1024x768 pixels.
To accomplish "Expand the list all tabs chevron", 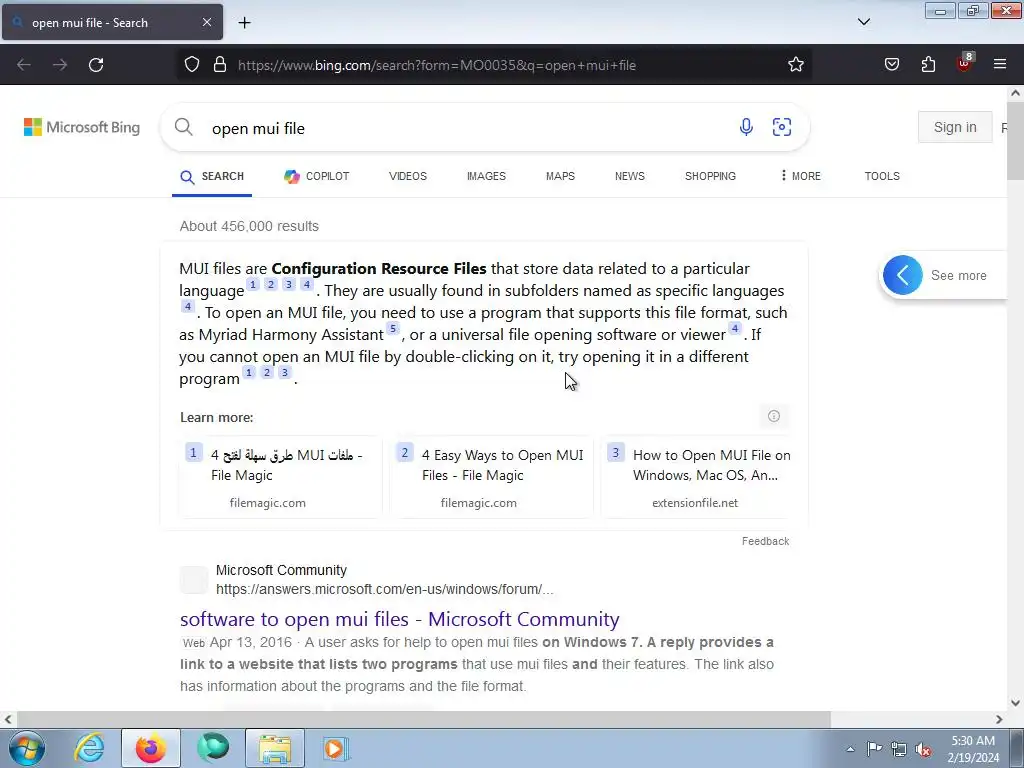I will coord(863,22).
